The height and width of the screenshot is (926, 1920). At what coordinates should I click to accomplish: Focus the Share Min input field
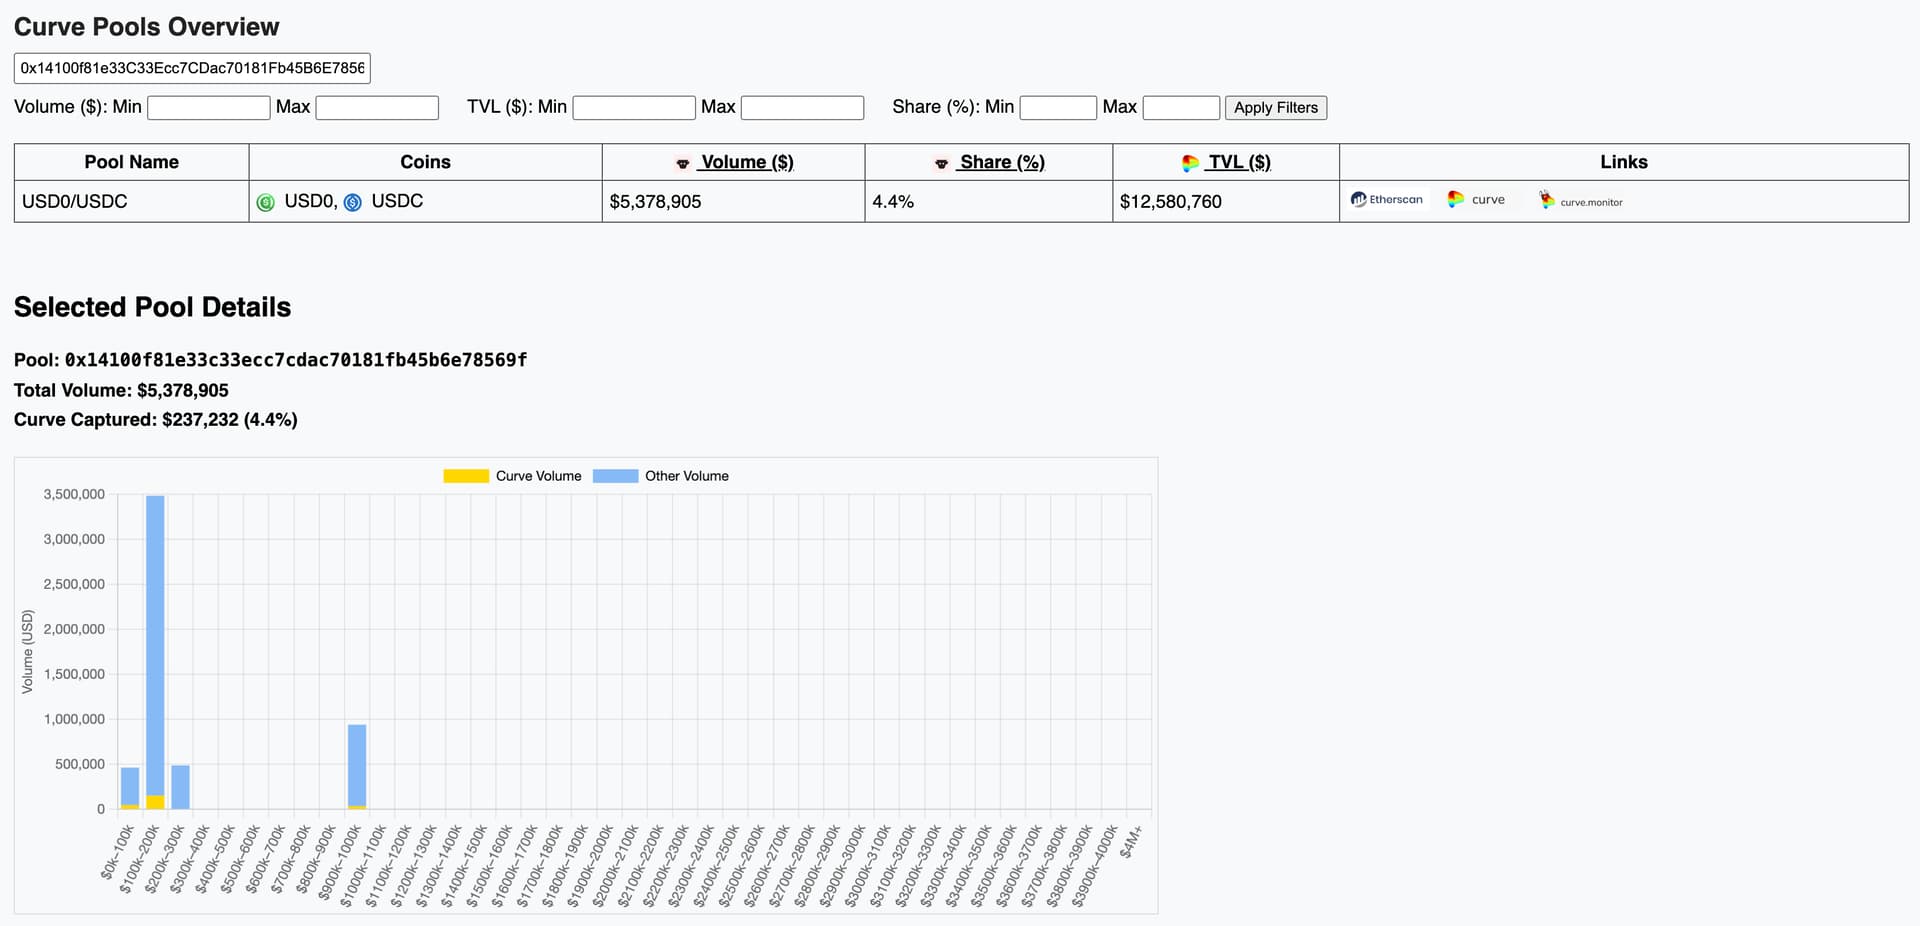pos(1058,108)
